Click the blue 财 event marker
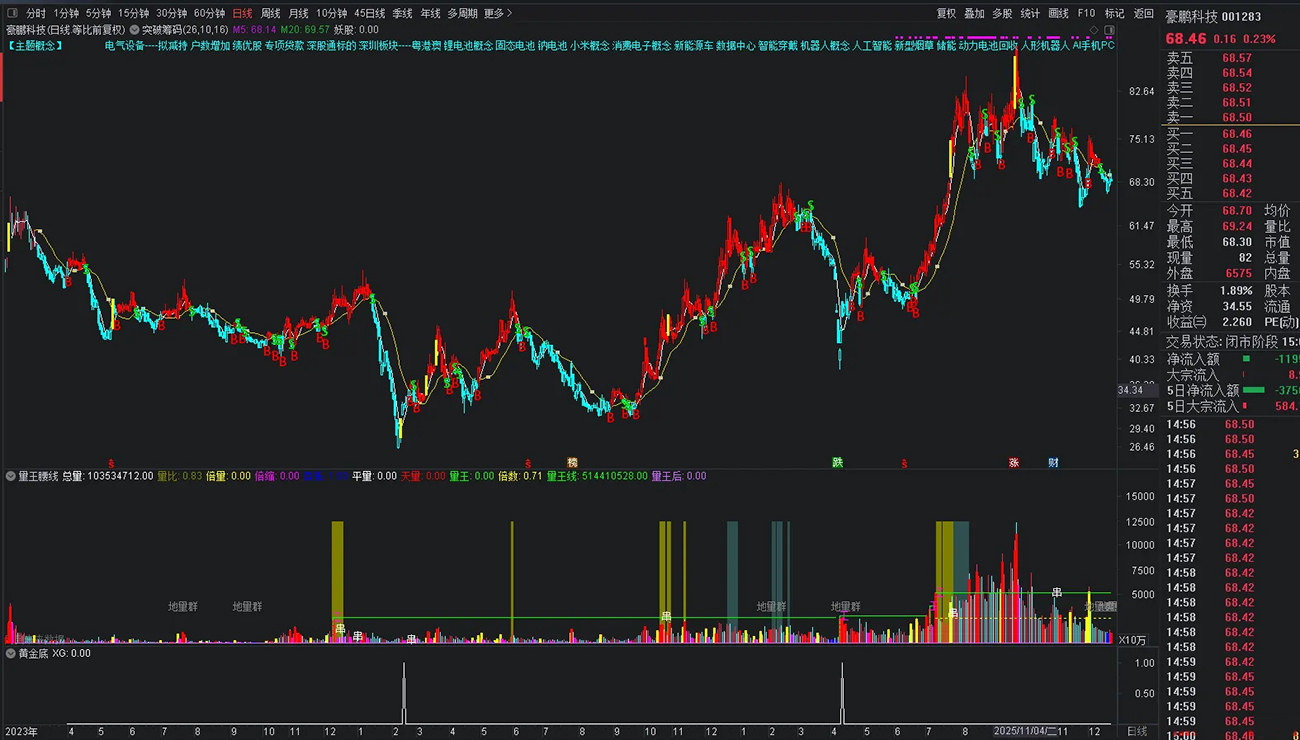The image size is (1300, 740). 1053,463
